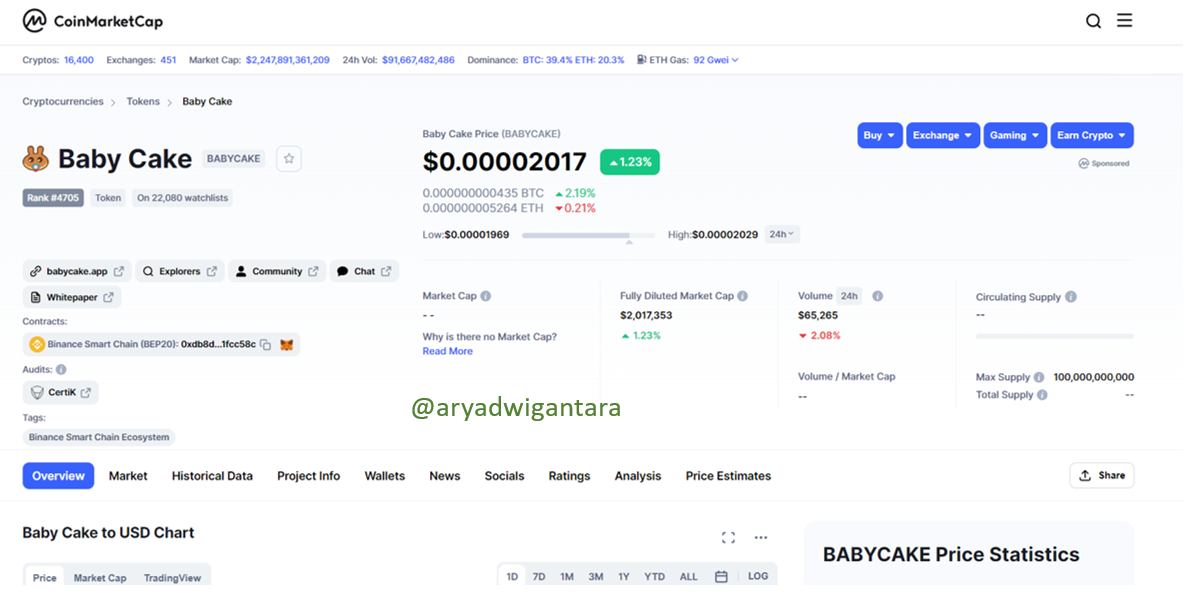Image resolution: width=1187 pixels, height=616 pixels.
Task: Set chart range to 1M
Action: (x=567, y=577)
